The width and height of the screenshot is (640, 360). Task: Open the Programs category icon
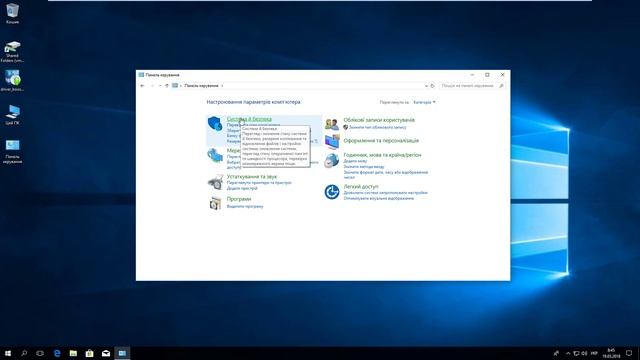215,203
